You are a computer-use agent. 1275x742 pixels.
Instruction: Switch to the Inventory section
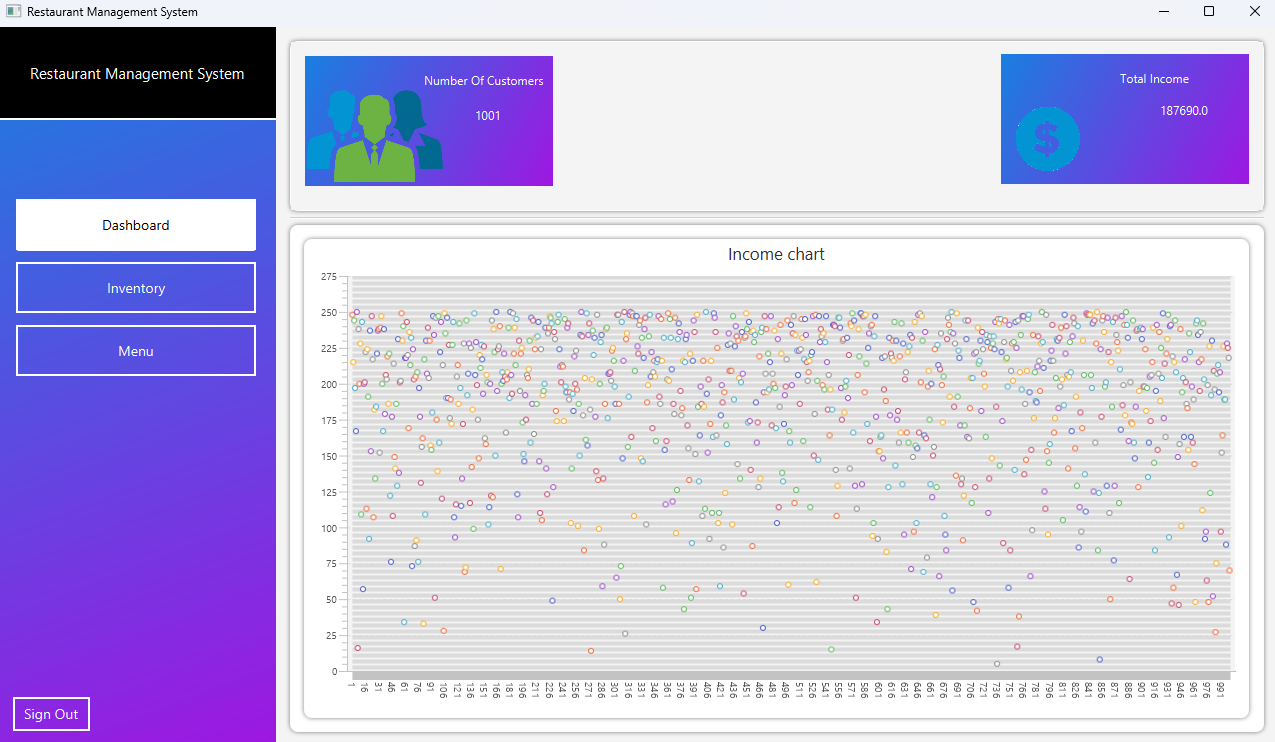(x=135, y=287)
